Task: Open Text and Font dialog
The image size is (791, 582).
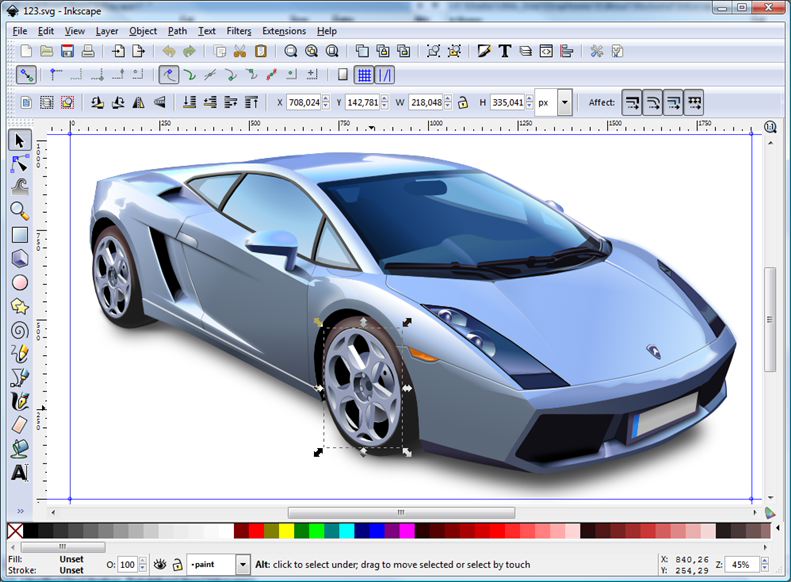Action: [504, 51]
